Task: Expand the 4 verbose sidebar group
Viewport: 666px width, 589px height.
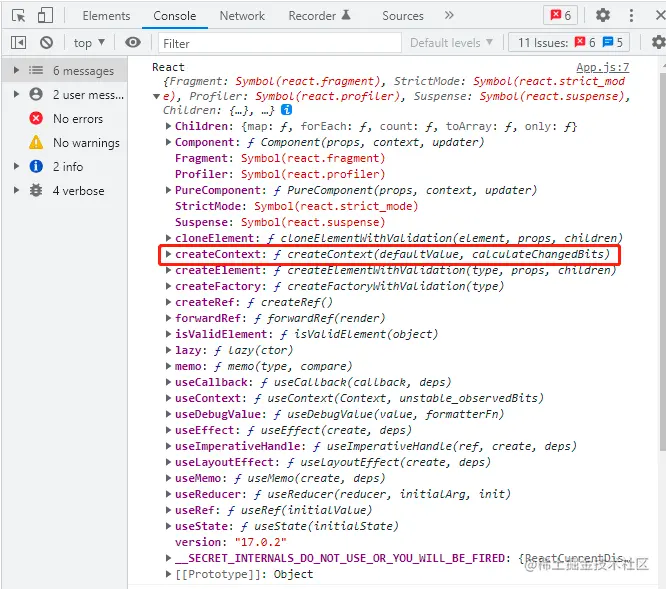Action: pos(16,190)
